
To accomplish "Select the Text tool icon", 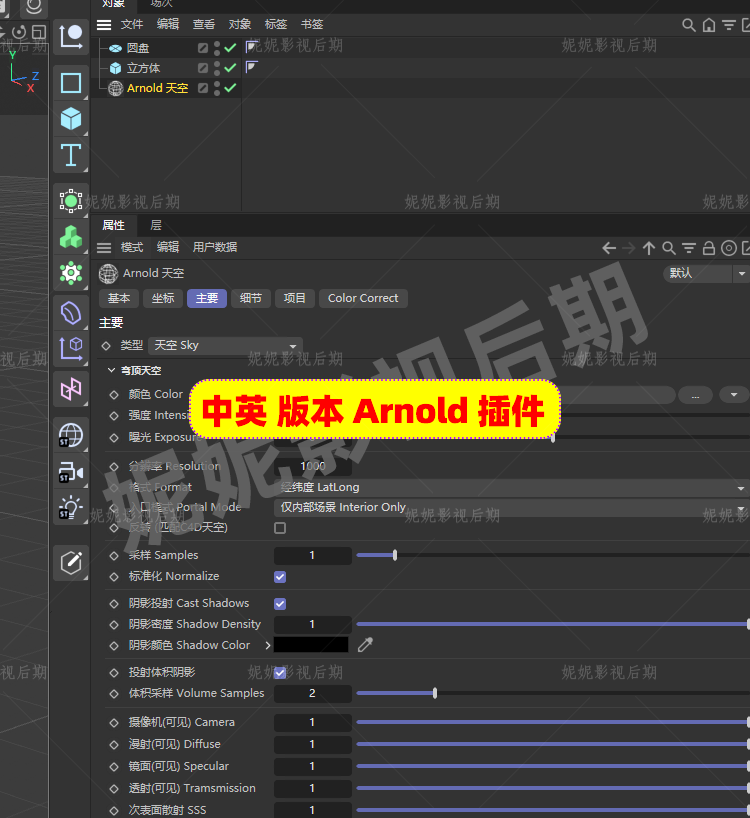I will pyautogui.click(x=71, y=155).
